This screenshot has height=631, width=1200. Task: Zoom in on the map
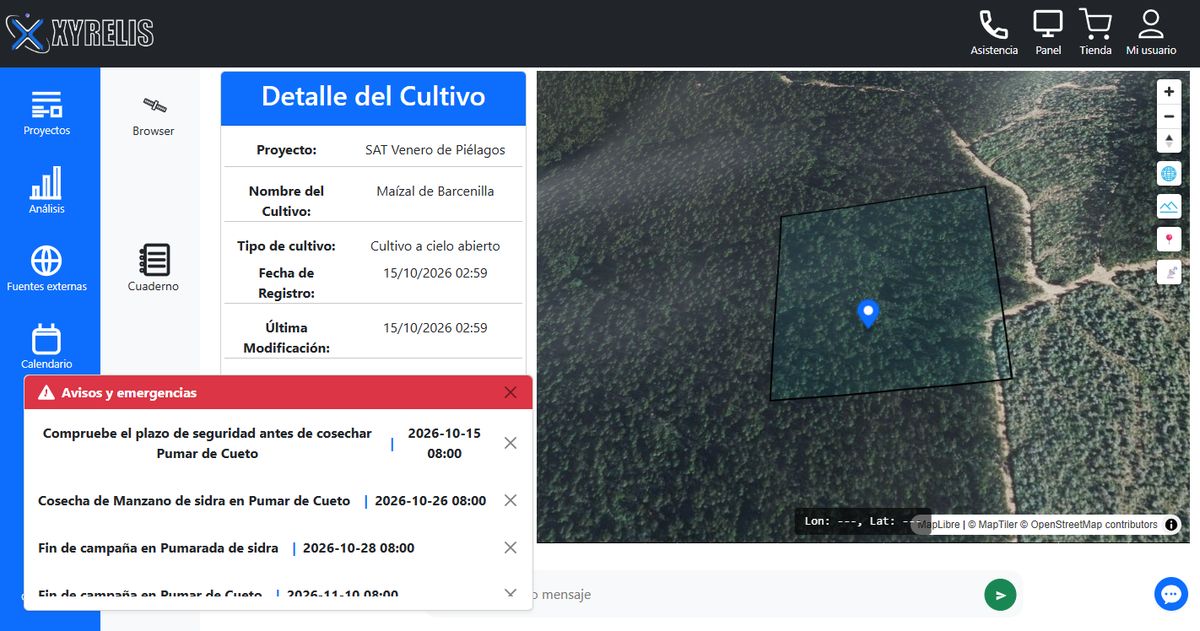tap(1169, 91)
